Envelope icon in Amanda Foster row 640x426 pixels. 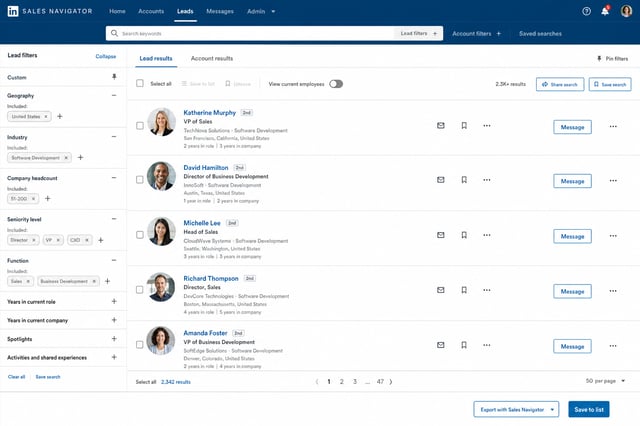[x=441, y=345]
